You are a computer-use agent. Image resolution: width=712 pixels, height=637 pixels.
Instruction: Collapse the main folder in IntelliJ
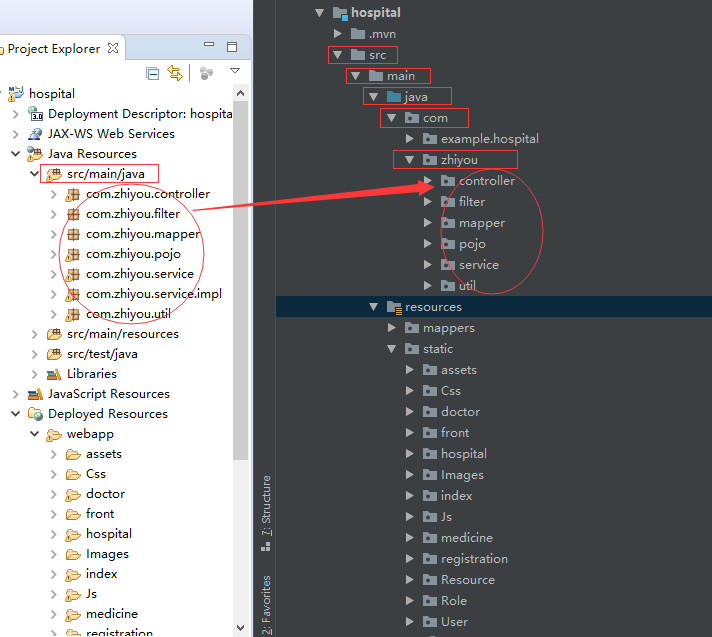[x=356, y=76]
